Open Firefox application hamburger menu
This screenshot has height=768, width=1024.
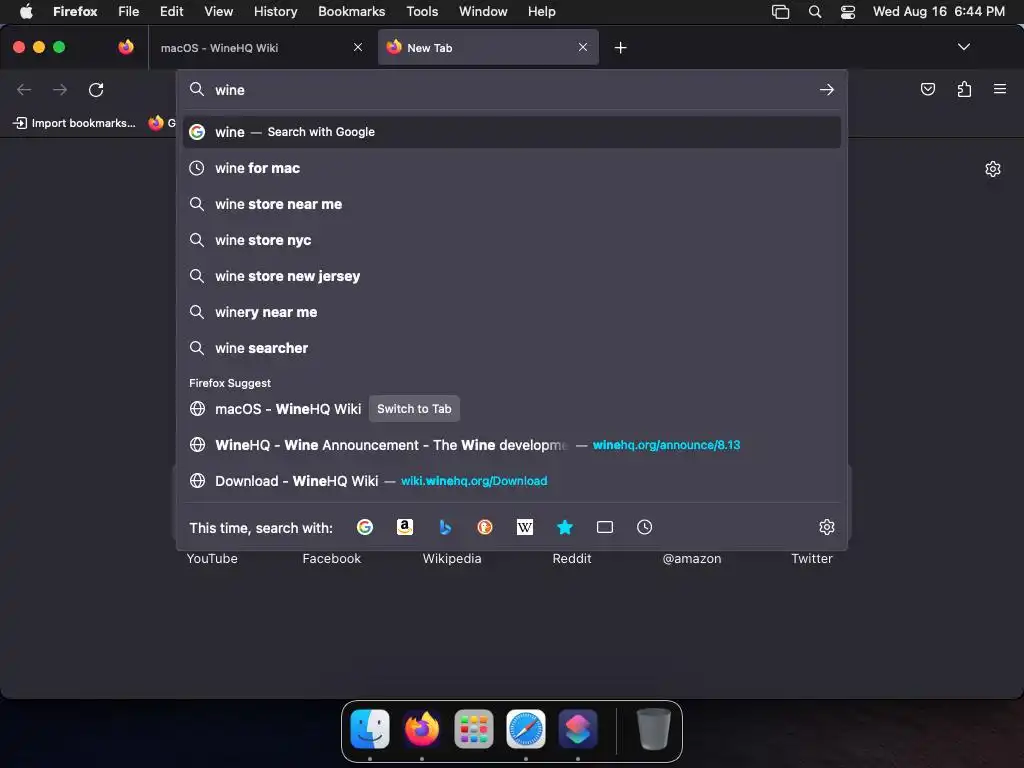[x=1000, y=89]
